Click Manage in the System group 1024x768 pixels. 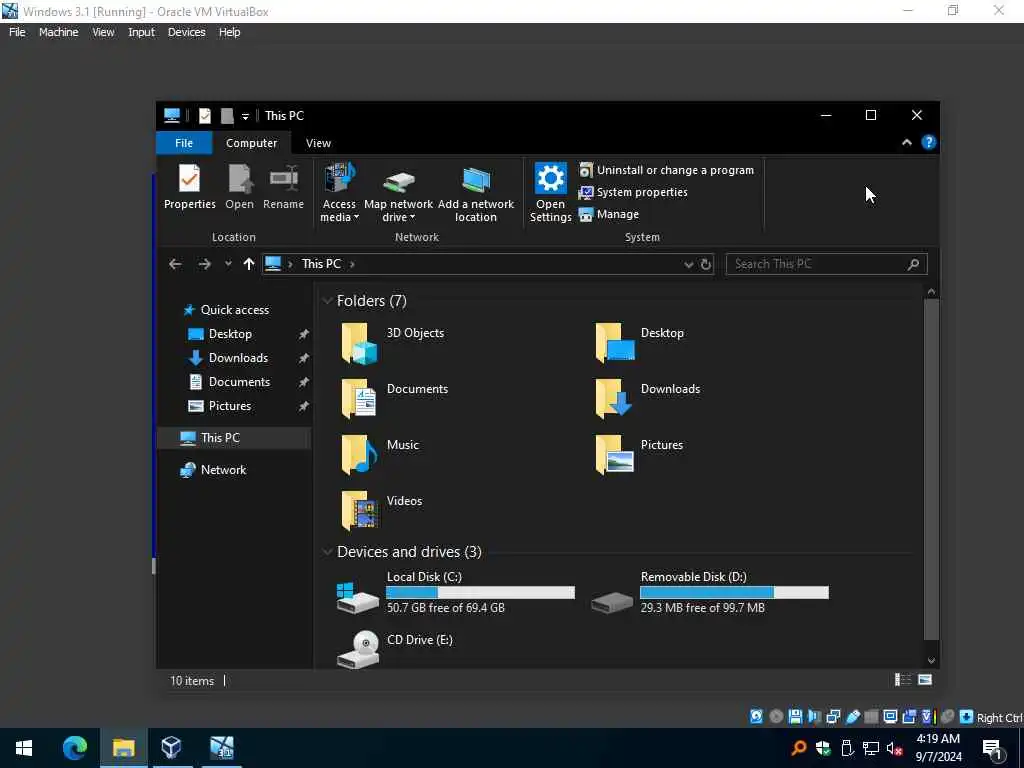point(609,214)
